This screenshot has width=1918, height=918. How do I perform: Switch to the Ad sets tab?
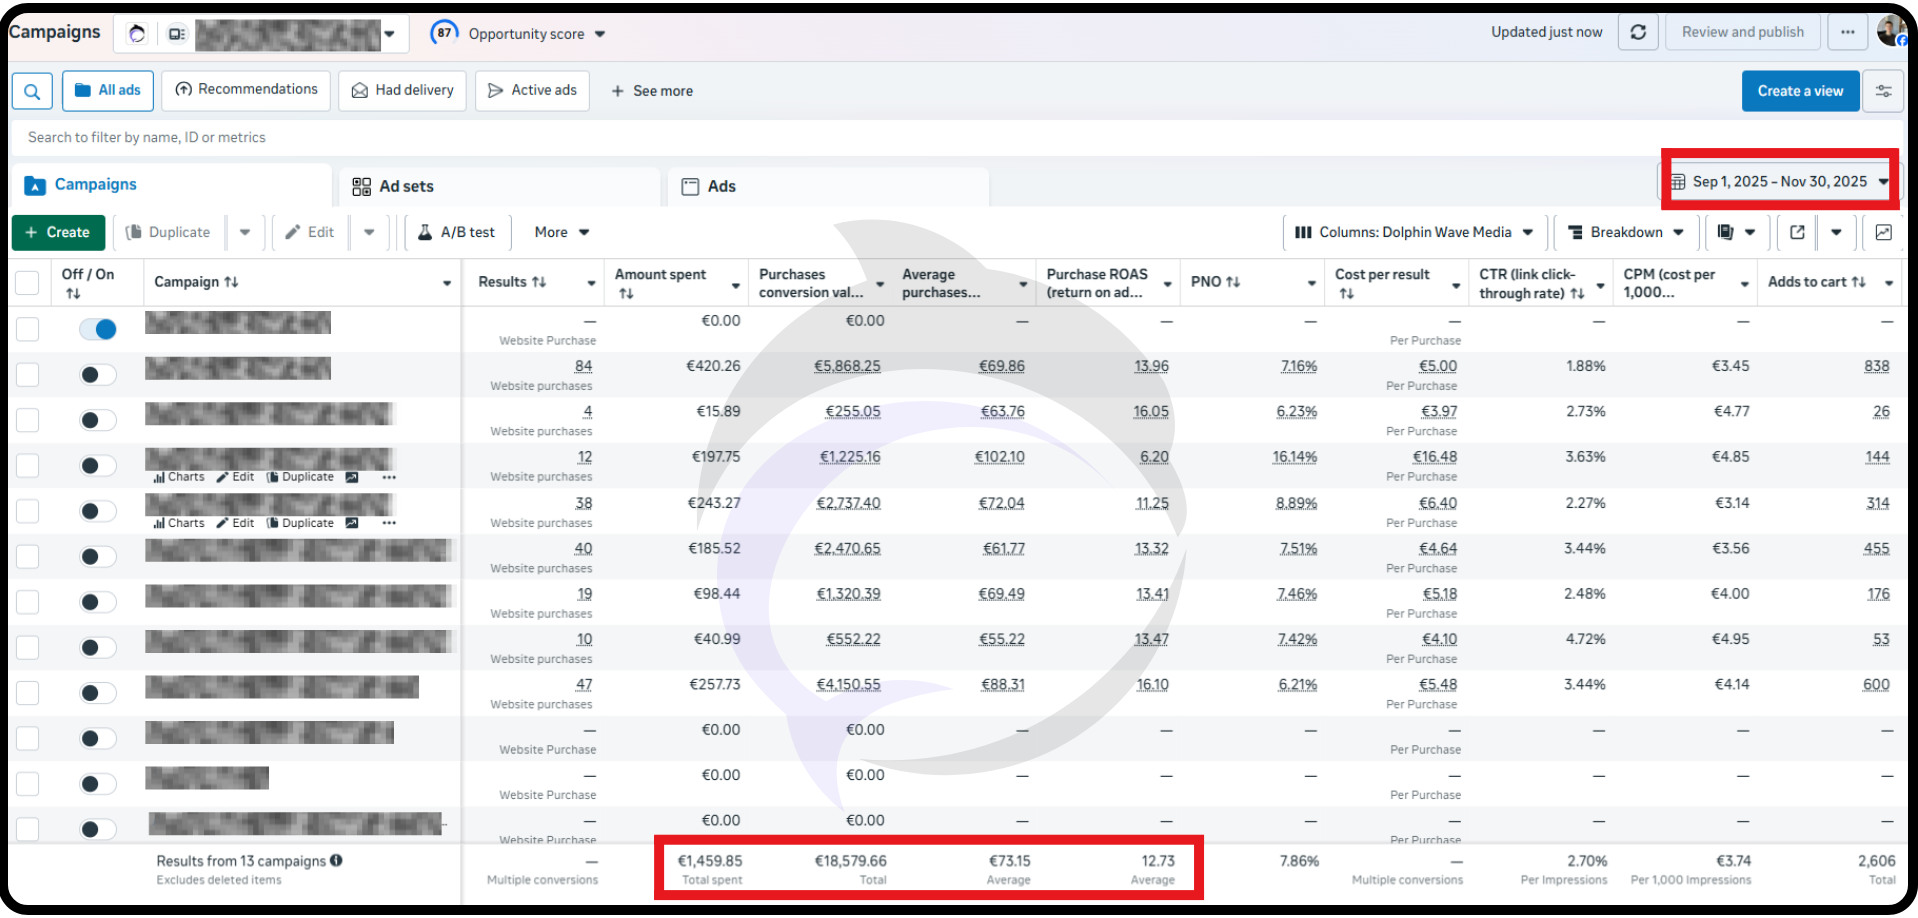point(497,186)
